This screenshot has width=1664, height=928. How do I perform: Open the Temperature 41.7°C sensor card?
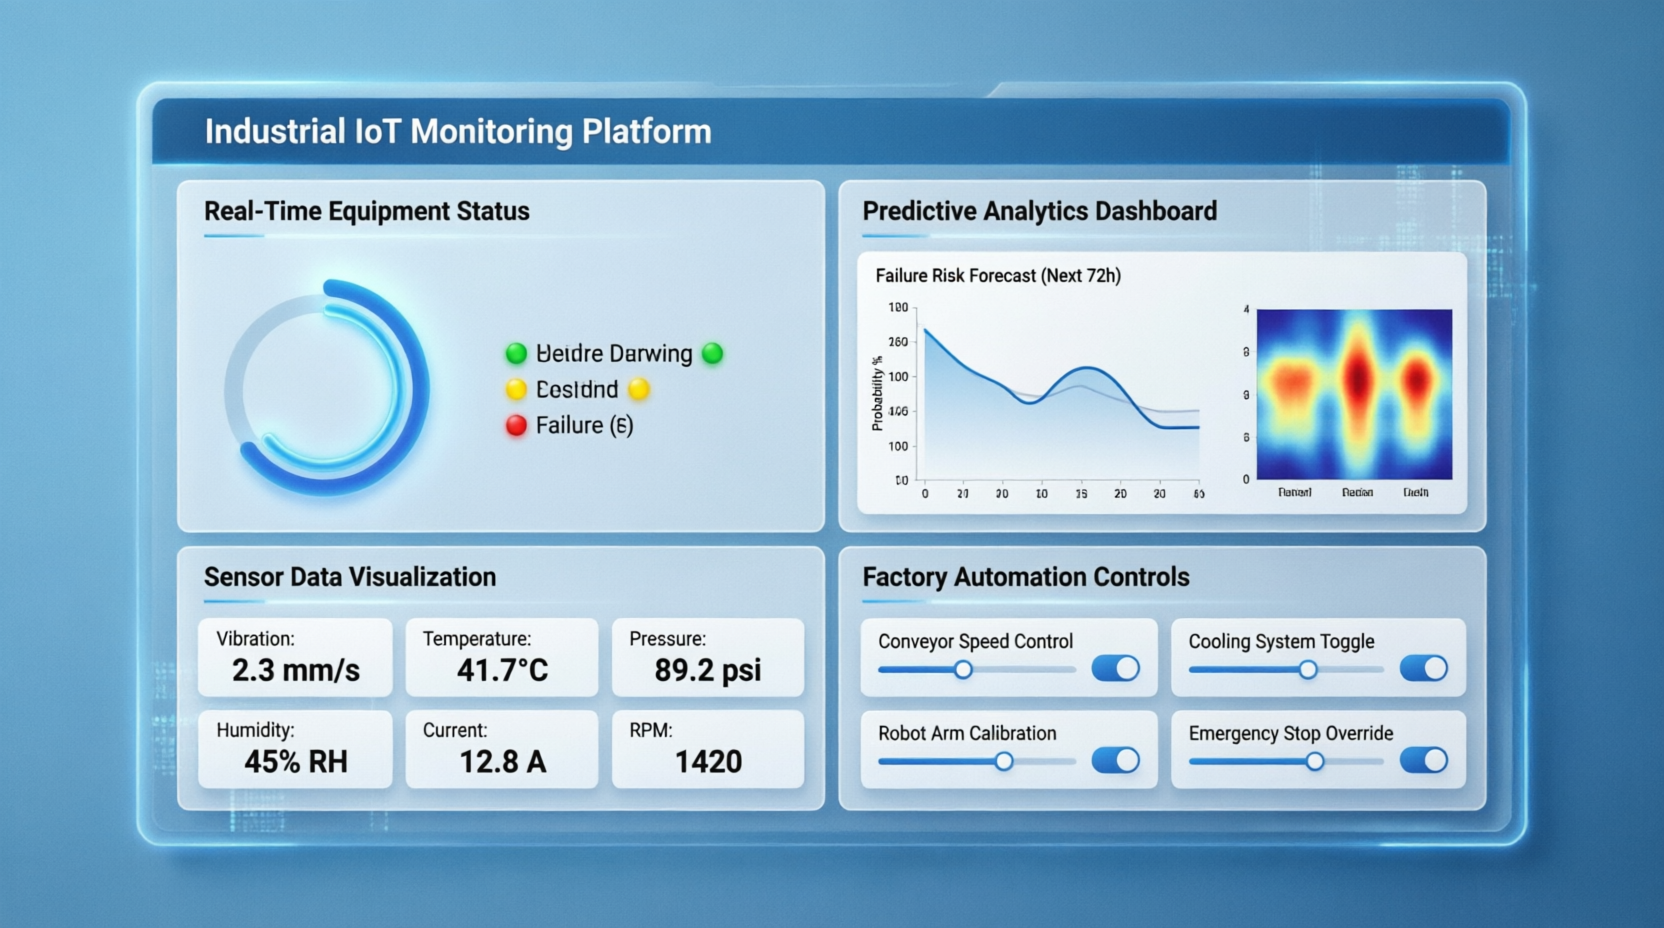point(502,657)
